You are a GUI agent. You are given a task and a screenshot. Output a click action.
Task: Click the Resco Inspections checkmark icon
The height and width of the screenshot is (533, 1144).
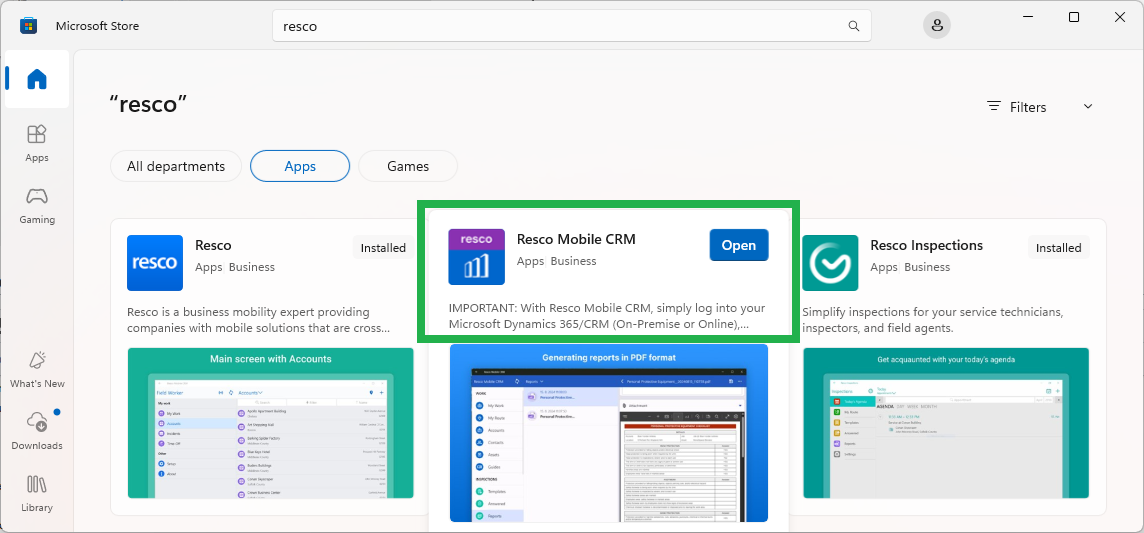coord(830,263)
